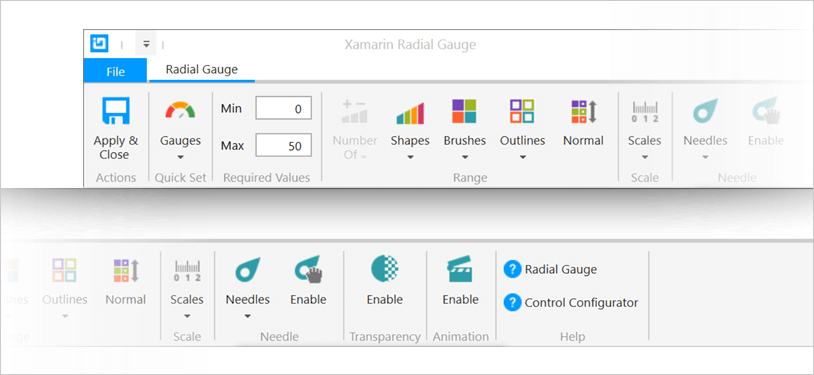Screen dimensions: 814x375
Task: Expand the Scales dropdown arrow in top ribbon
Action: tap(645, 157)
